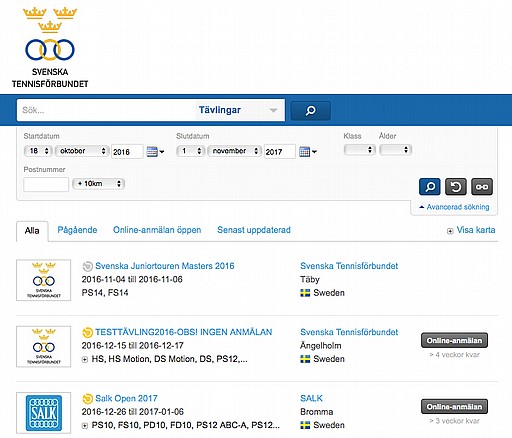Click the date text 2016-12-26 till 2017-01-06

133,412
